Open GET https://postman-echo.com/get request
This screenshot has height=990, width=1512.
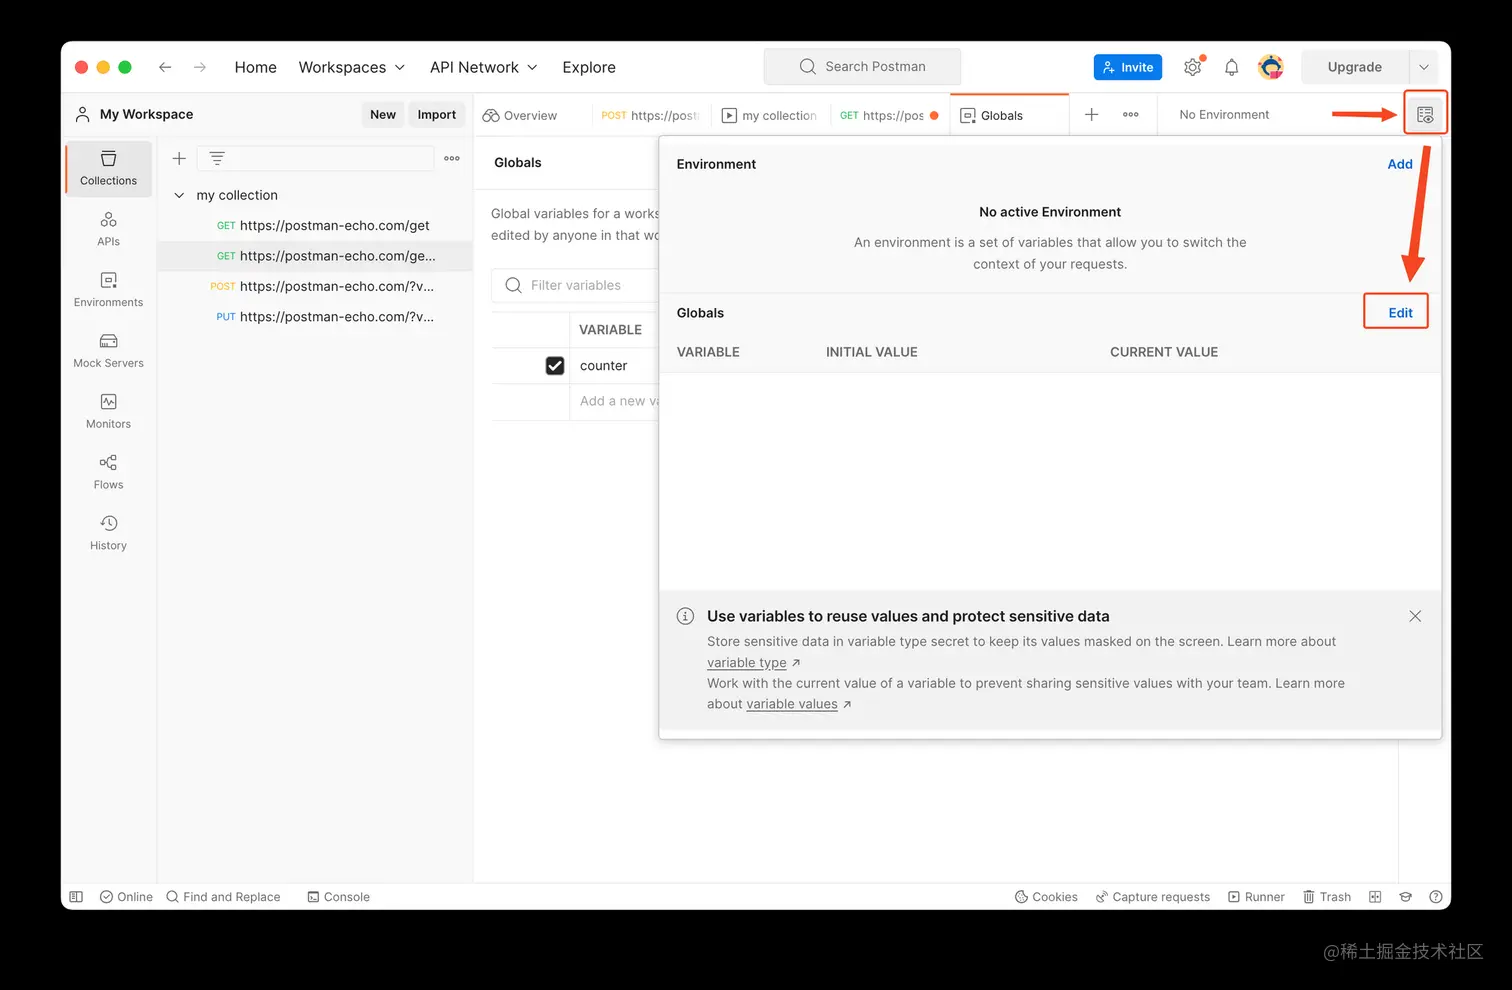[x=315, y=226]
